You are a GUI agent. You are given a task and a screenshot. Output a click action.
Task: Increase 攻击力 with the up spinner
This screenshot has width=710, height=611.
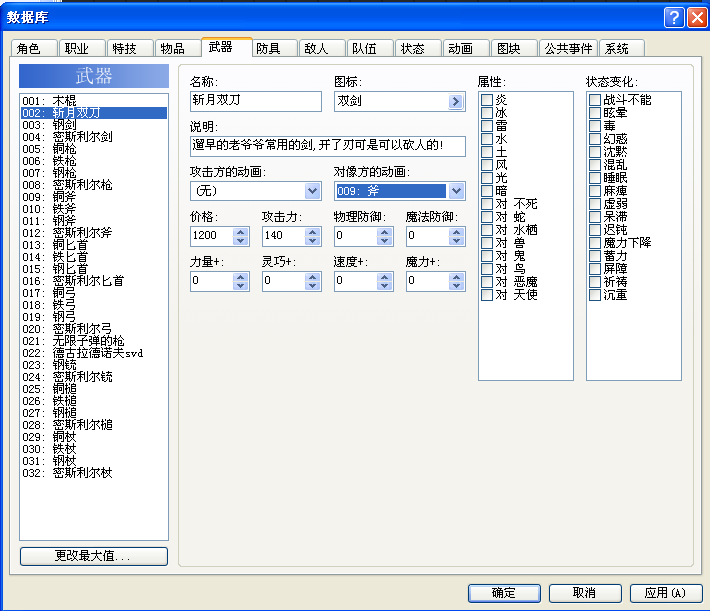click(312, 232)
